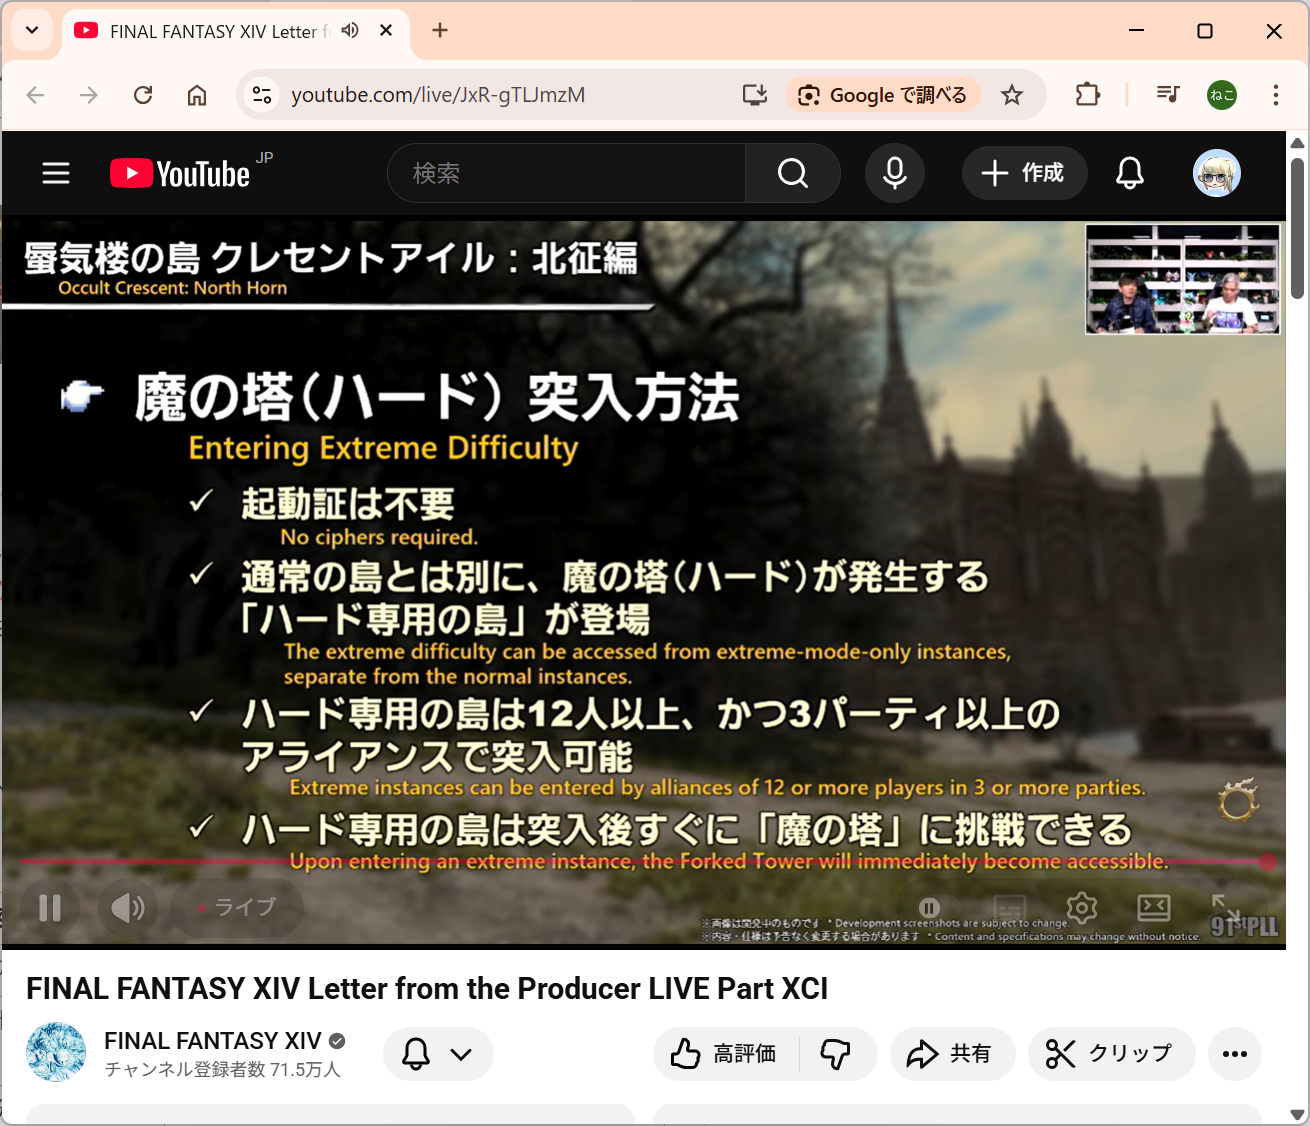This screenshot has width=1310, height=1126.
Task: Open the YouTube hamburger guide menu
Action: (x=56, y=174)
